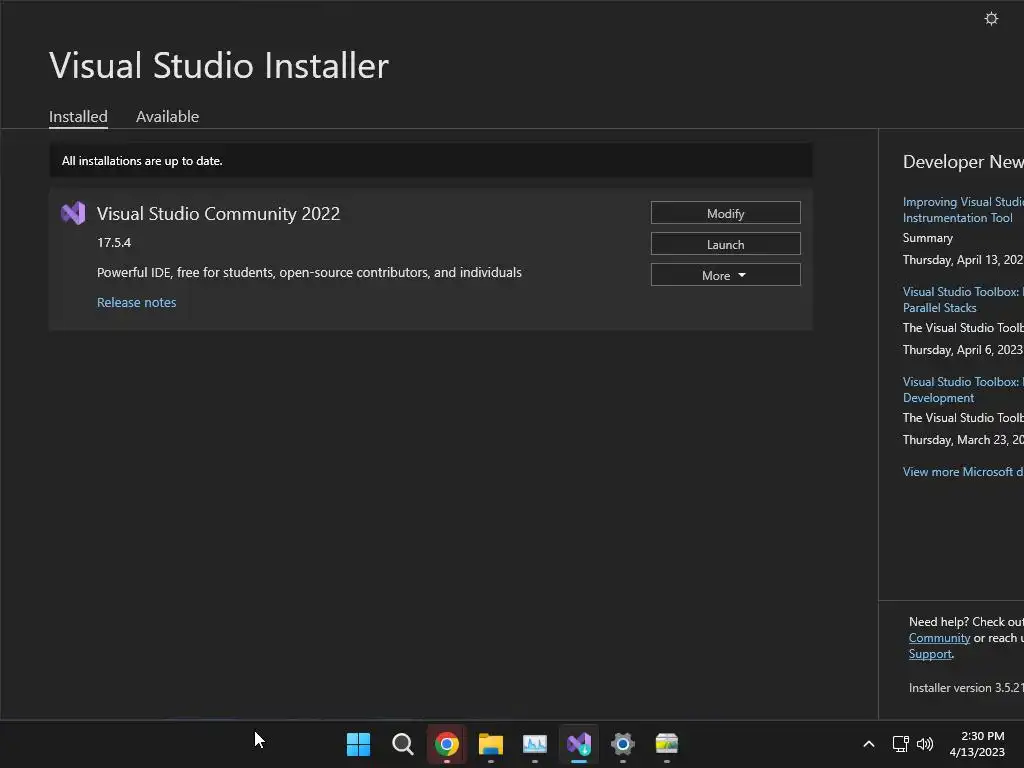Show hidden system tray icons
Image resolution: width=1024 pixels, height=768 pixels.
869,744
